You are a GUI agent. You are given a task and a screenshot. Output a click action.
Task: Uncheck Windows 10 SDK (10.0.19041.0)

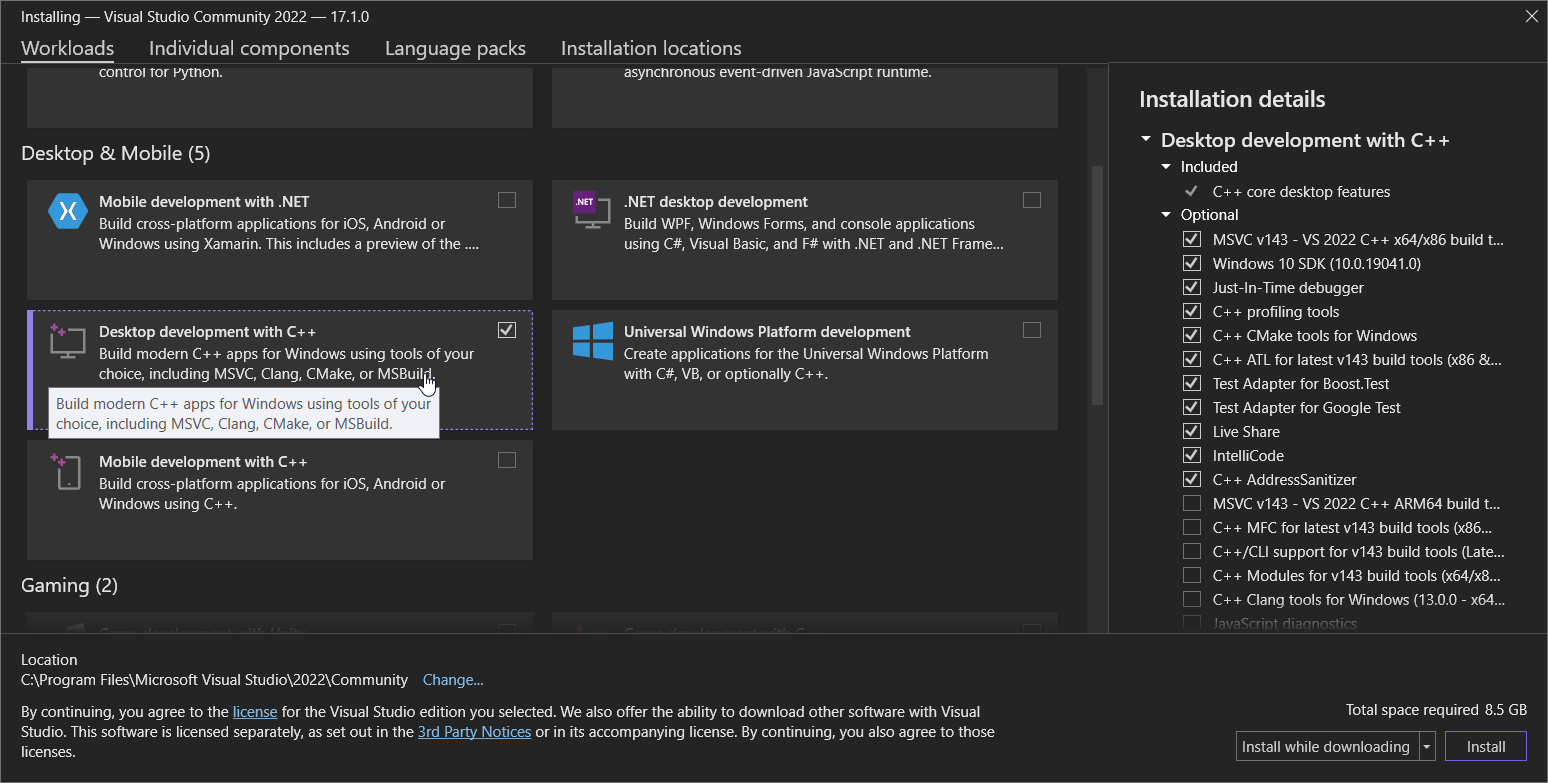pyautogui.click(x=1192, y=263)
